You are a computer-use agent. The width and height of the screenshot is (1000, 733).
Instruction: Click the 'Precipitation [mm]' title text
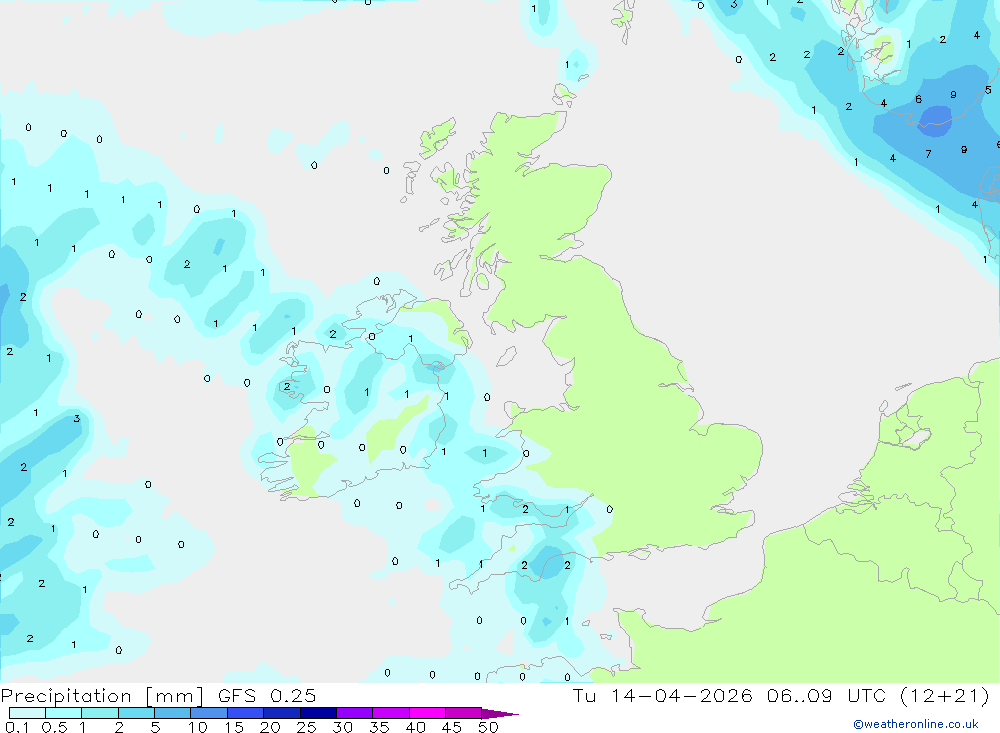(x=102, y=696)
